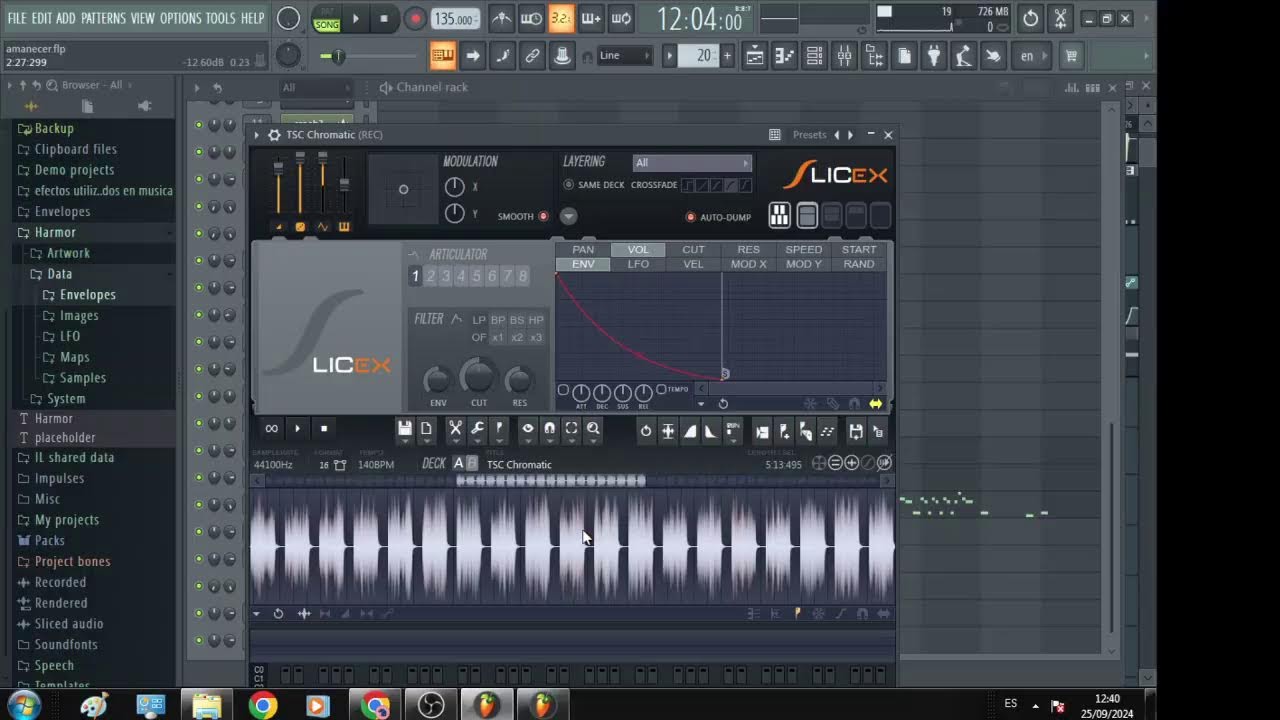Click the eye view icon in Slicex editor
The width and height of the screenshot is (1280, 720).
pyautogui.click(x=528, y=430)
